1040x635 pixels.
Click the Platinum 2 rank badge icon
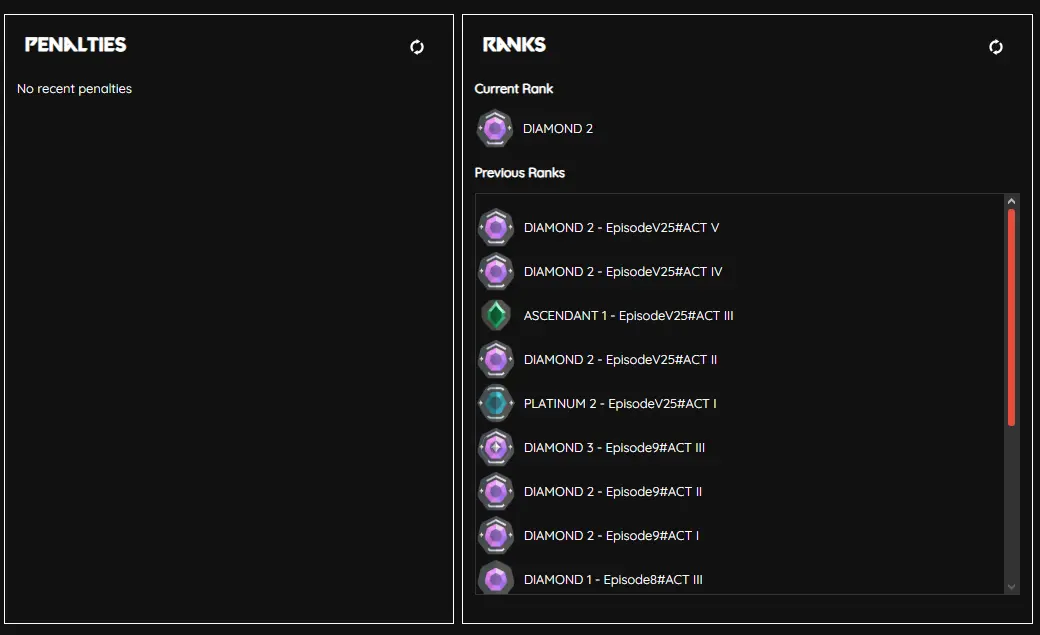pos(496,404)
